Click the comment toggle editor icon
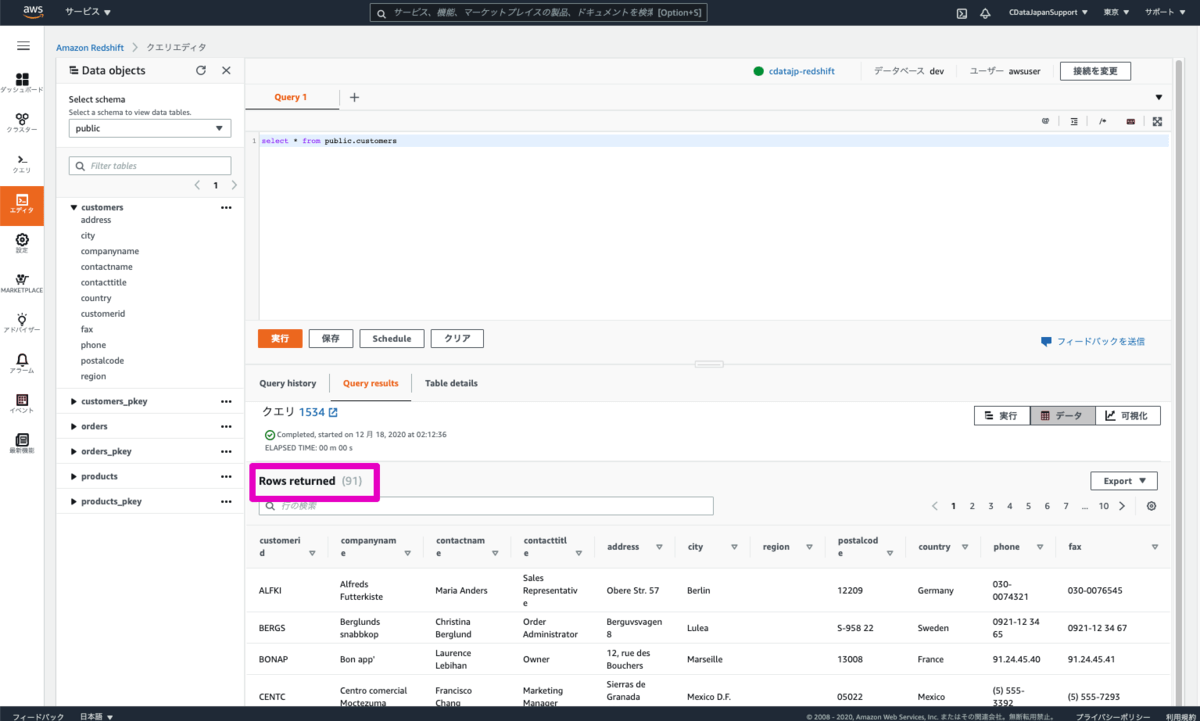Screen dimensions: 1200x721 coord(1102,121)
